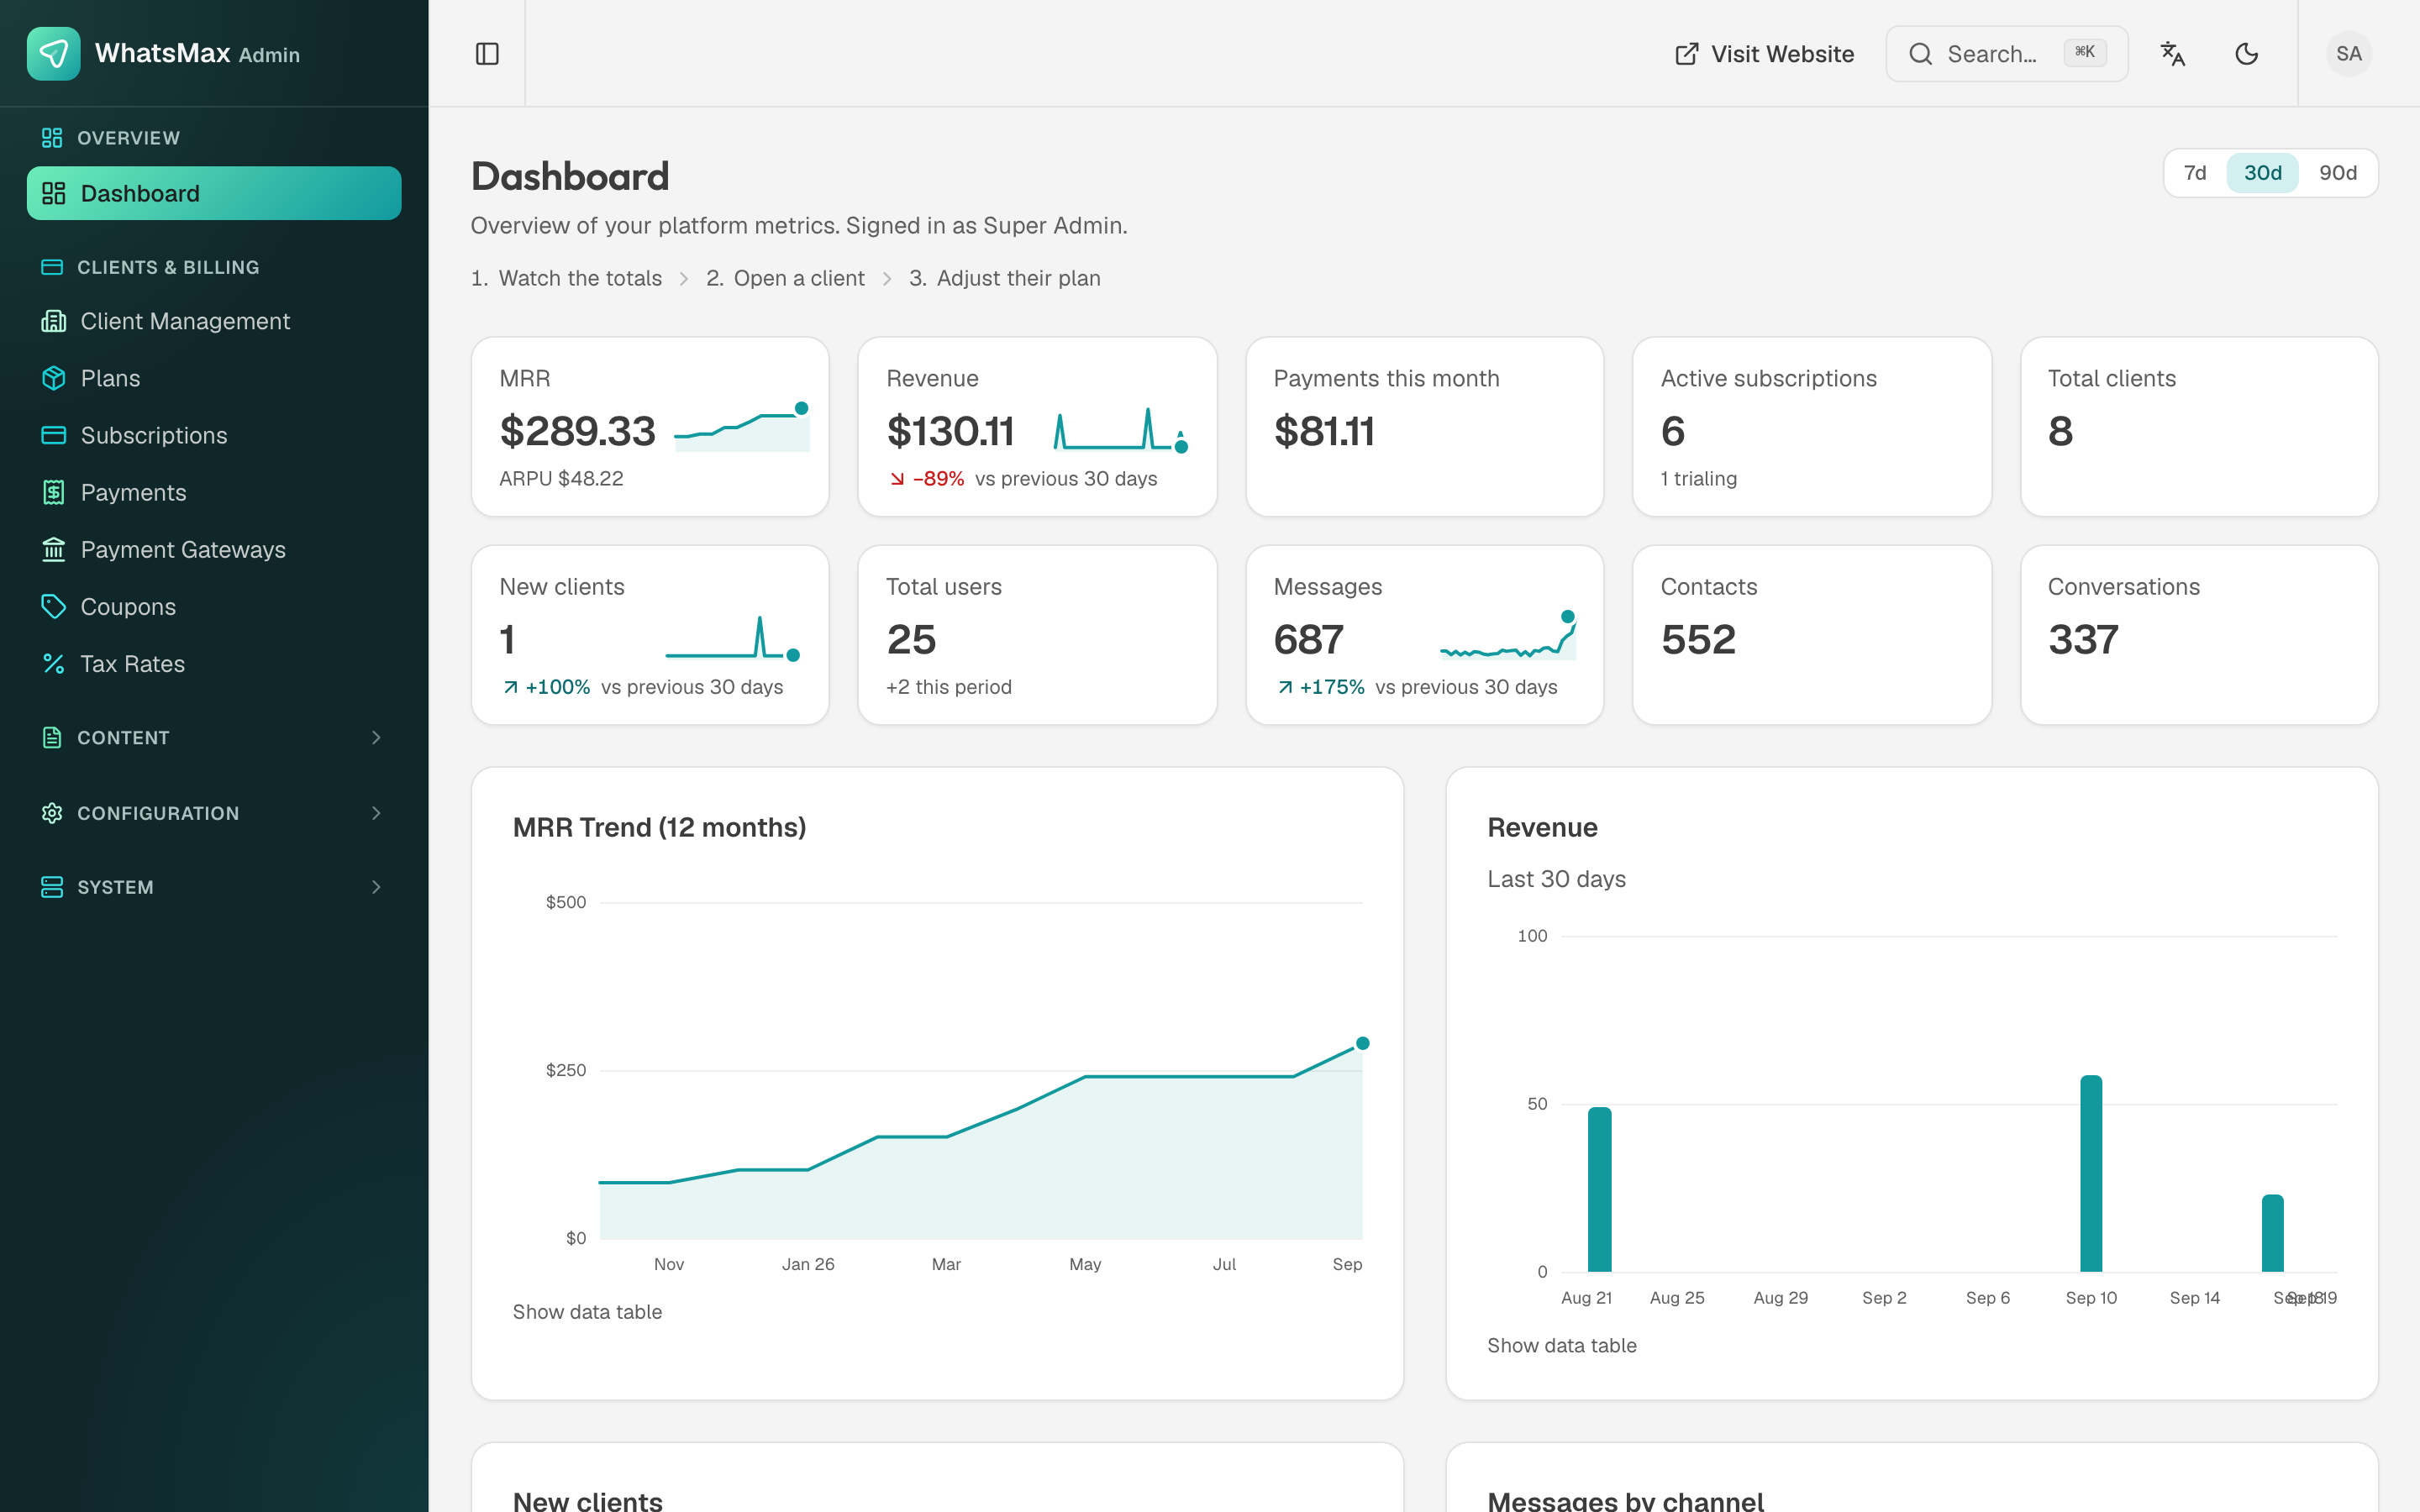Open the language translate icon

(2173, 54)
